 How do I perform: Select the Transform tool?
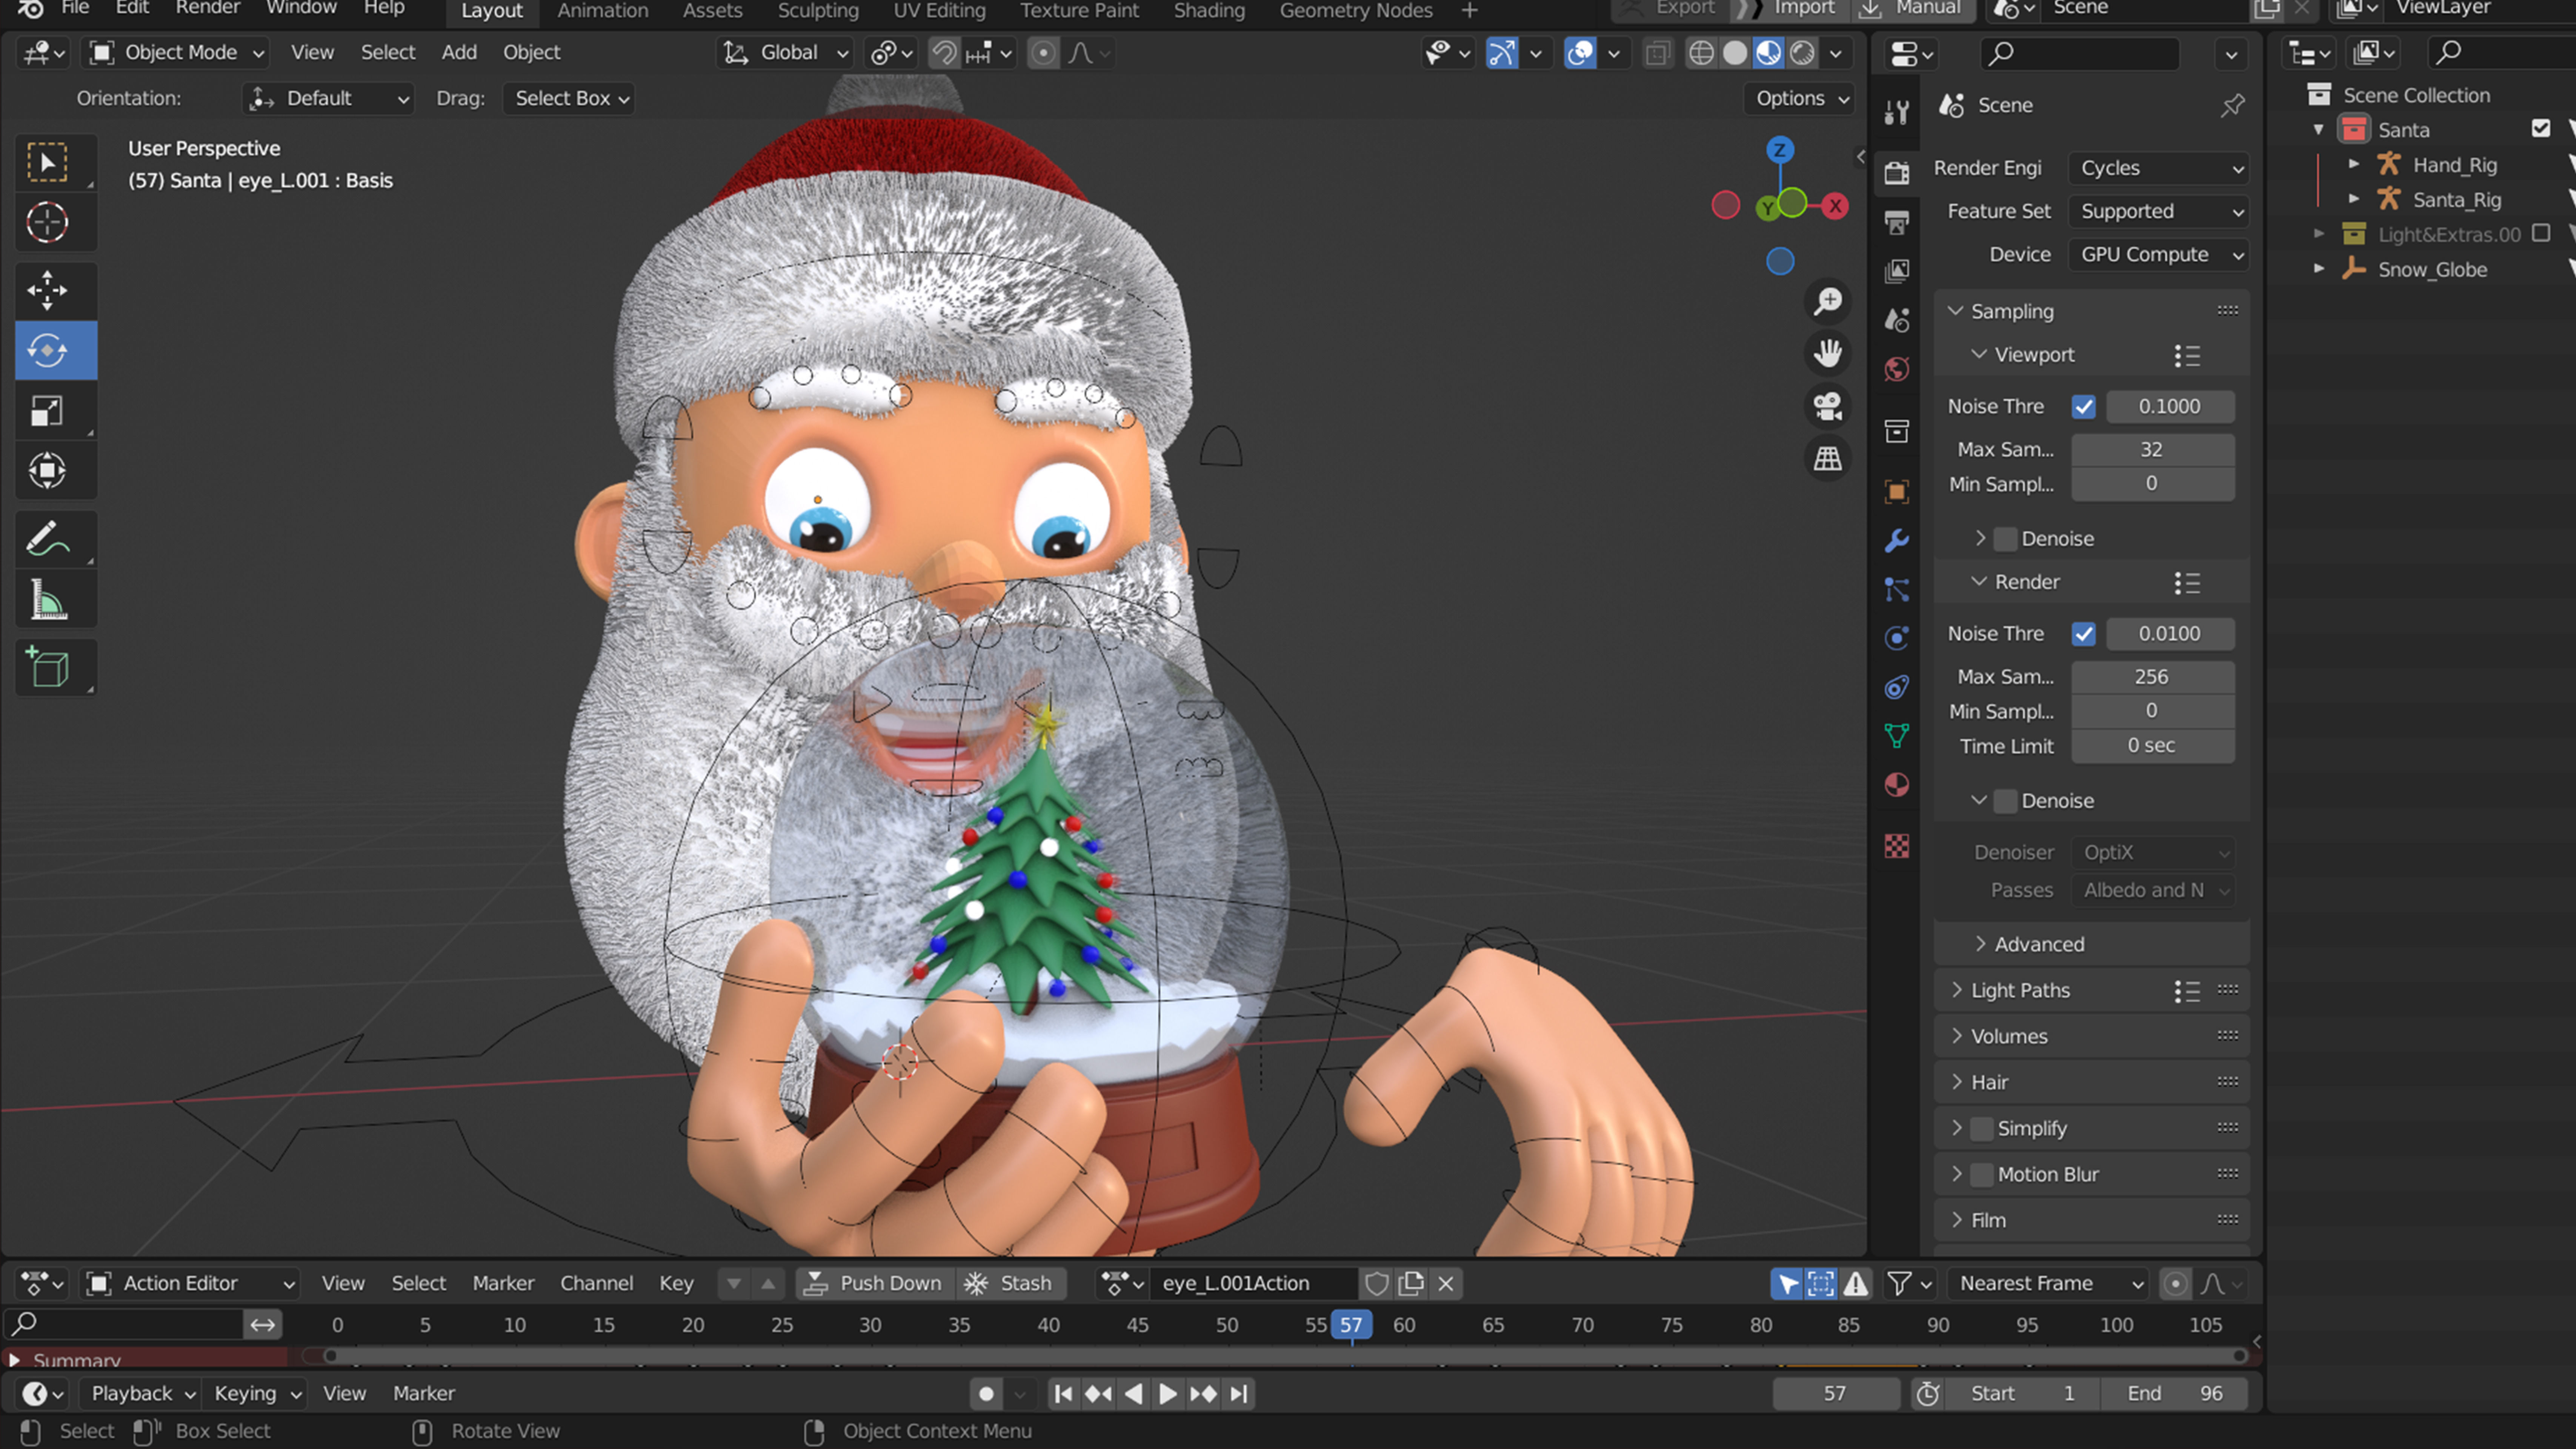47,470
